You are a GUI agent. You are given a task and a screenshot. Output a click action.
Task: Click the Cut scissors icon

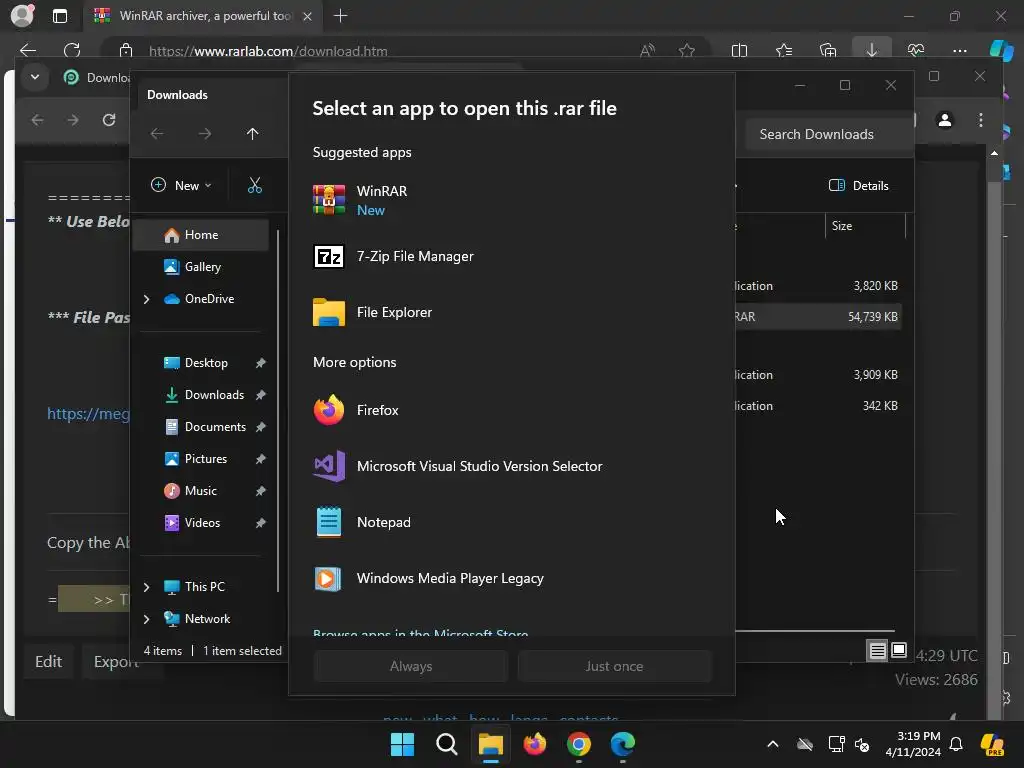[x=255, y=185]
